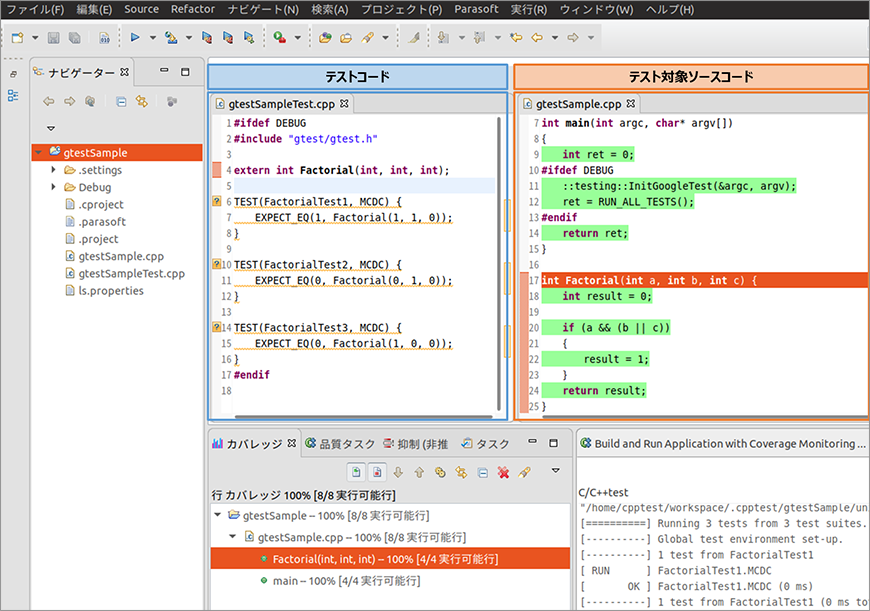
Task: Click the plain open folder toolbar icon
Action: point(346,38)
